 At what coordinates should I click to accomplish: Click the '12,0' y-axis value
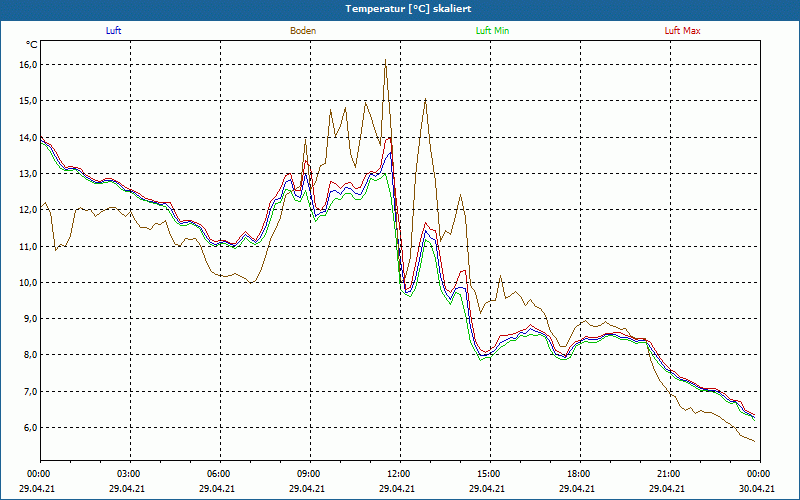[29, 210]
